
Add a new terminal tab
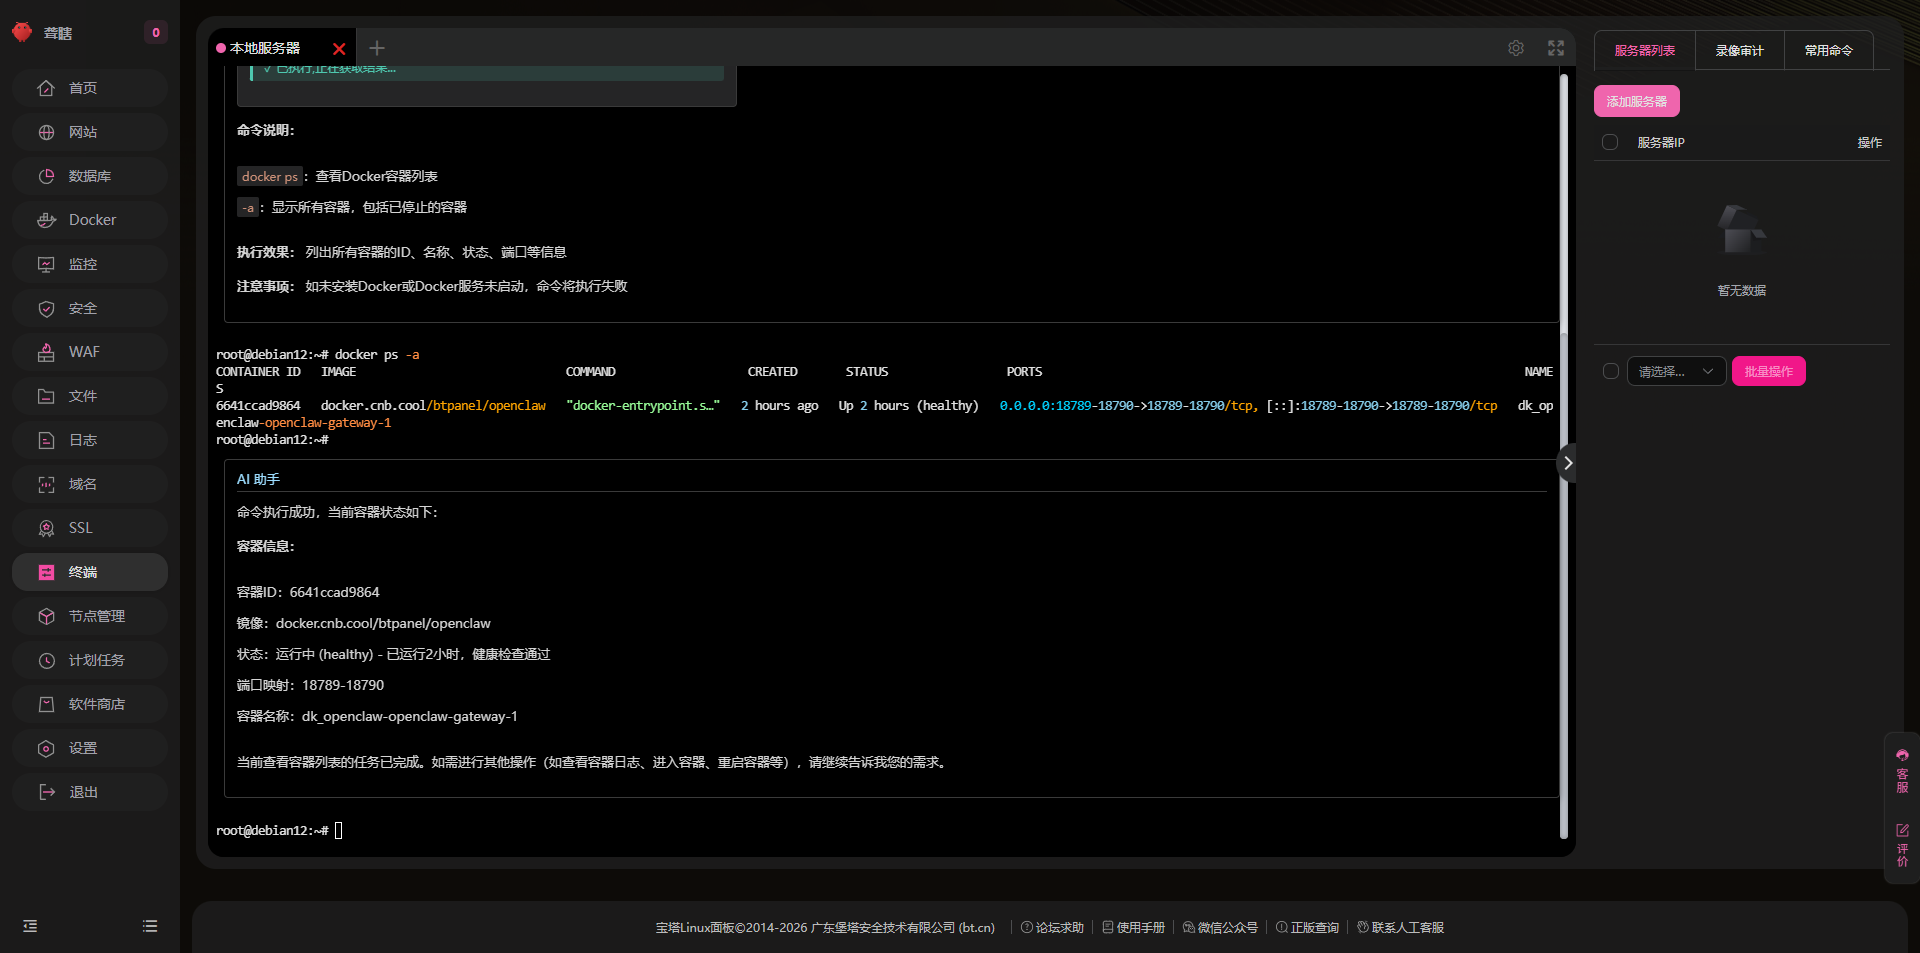coord(377,48)
